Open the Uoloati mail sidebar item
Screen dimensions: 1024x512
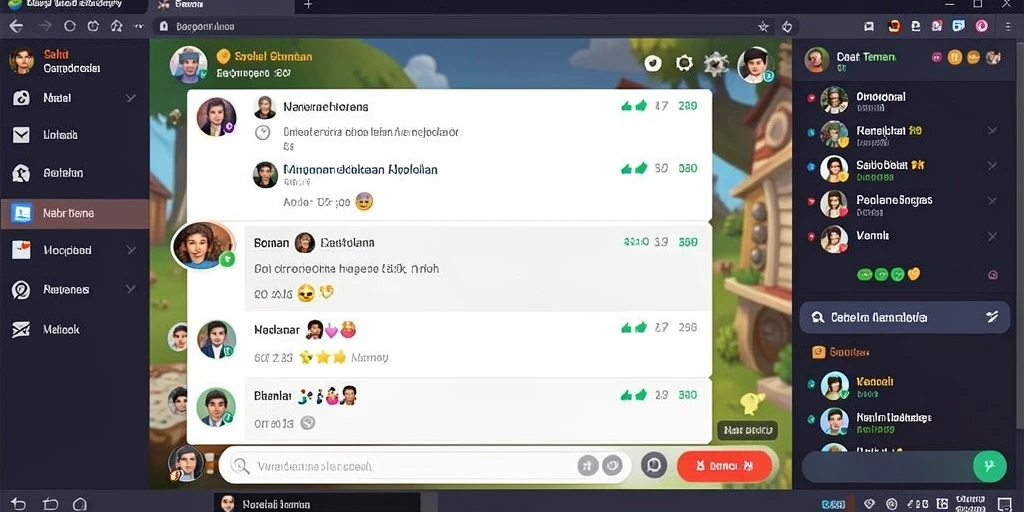click(x=74, y=135)
